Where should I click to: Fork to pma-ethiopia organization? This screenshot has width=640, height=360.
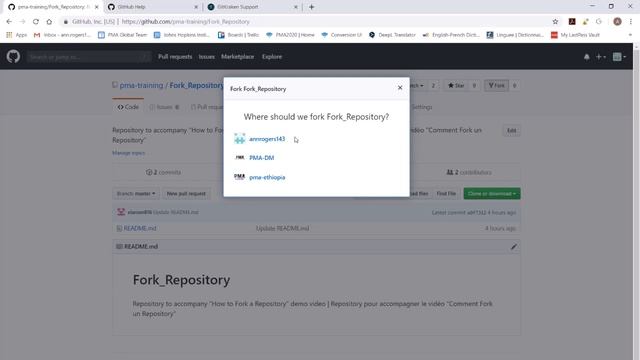coord(267,177)
